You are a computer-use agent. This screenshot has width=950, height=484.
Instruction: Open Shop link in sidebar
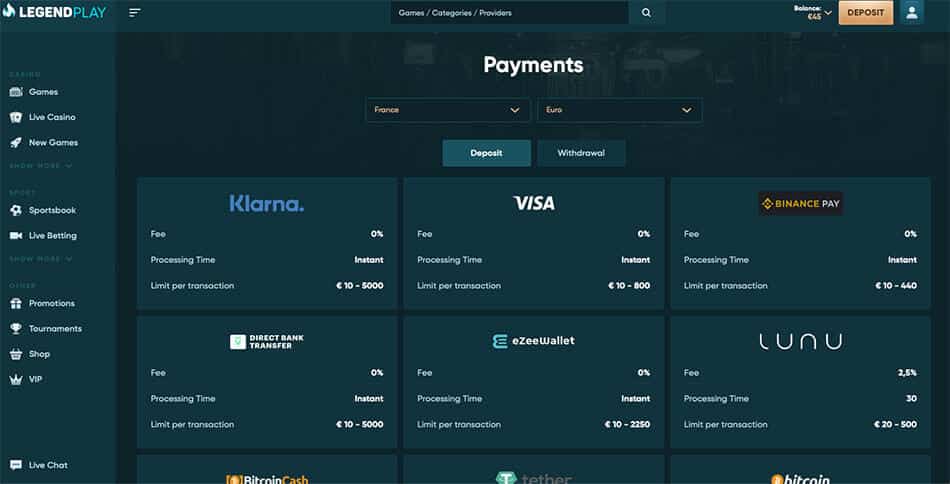39,354
